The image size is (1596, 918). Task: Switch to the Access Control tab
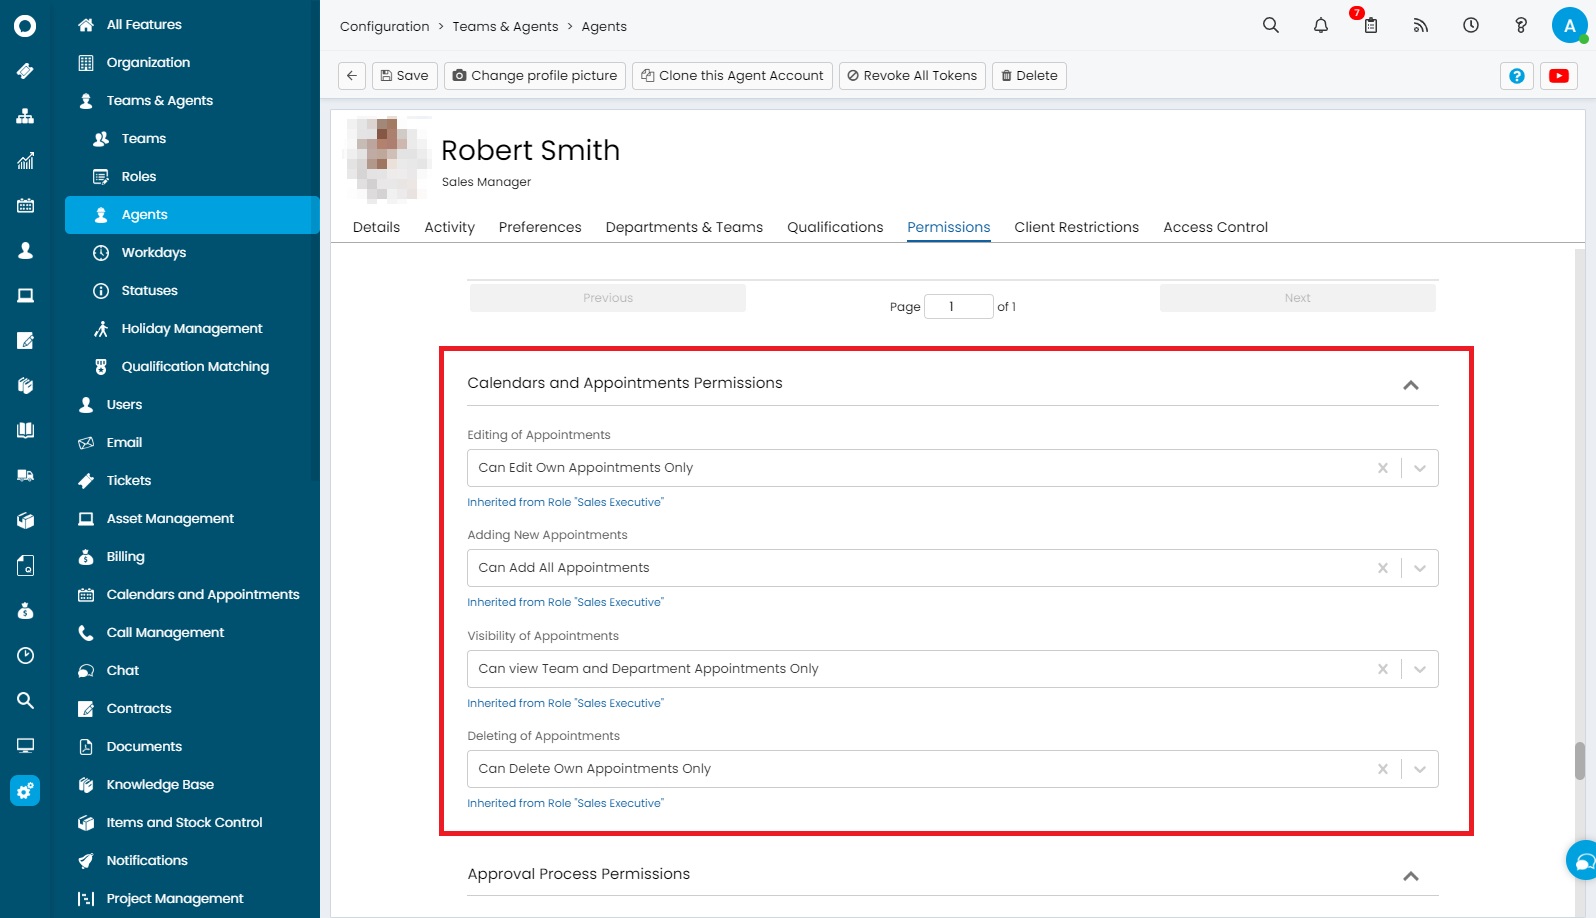pos(1215,227)
